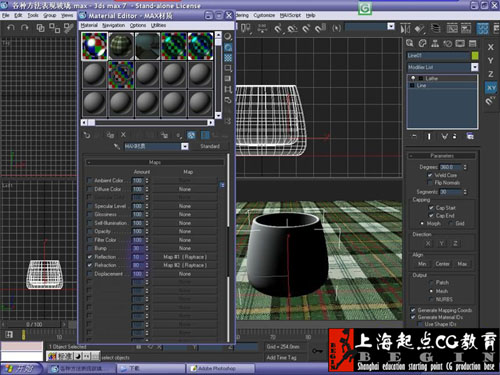Open the Motion command panel tab
500x375 pixels.
[x=447, y=43]
